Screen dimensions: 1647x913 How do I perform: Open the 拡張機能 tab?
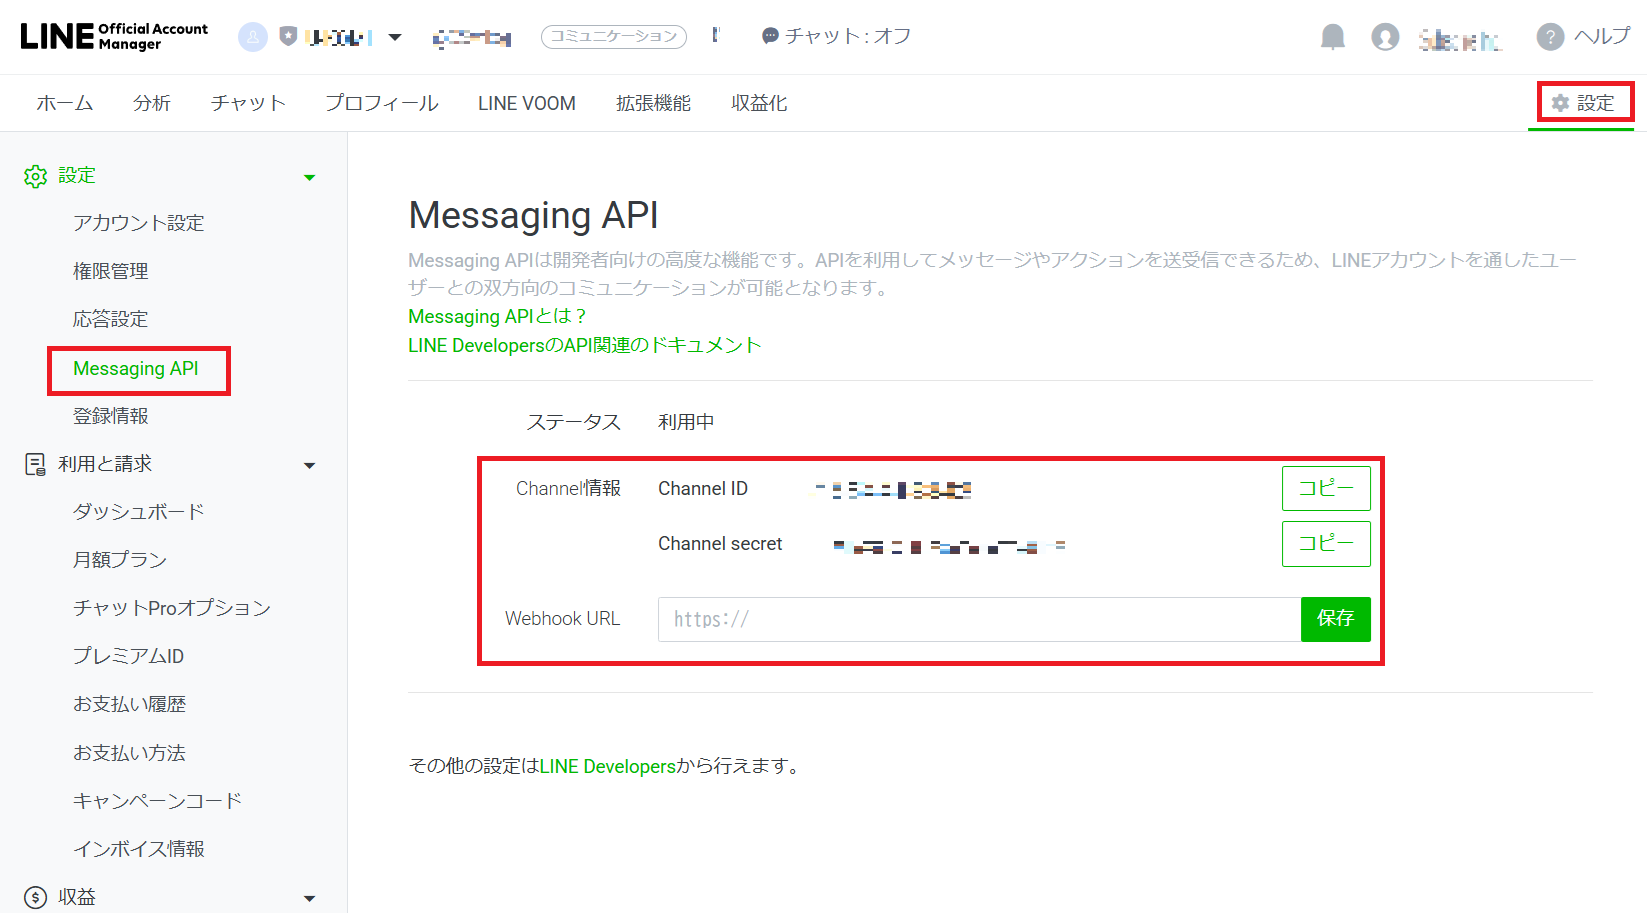653,103
